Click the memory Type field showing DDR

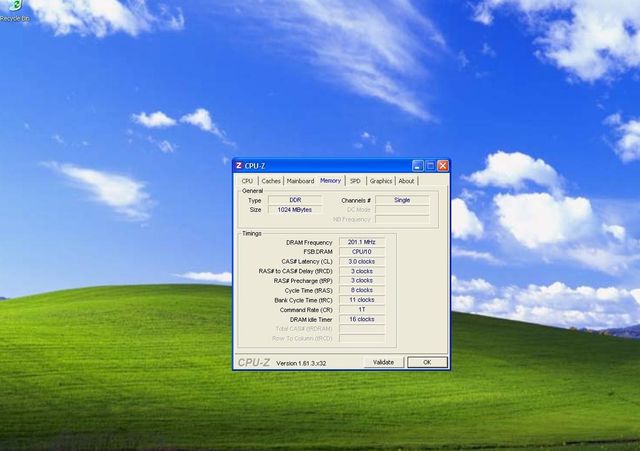[x=295, y=200]
